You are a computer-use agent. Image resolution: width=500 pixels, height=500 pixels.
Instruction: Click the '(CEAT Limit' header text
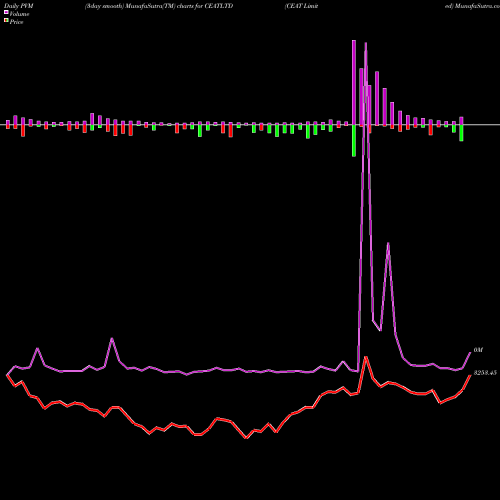[x=301, y=6]
